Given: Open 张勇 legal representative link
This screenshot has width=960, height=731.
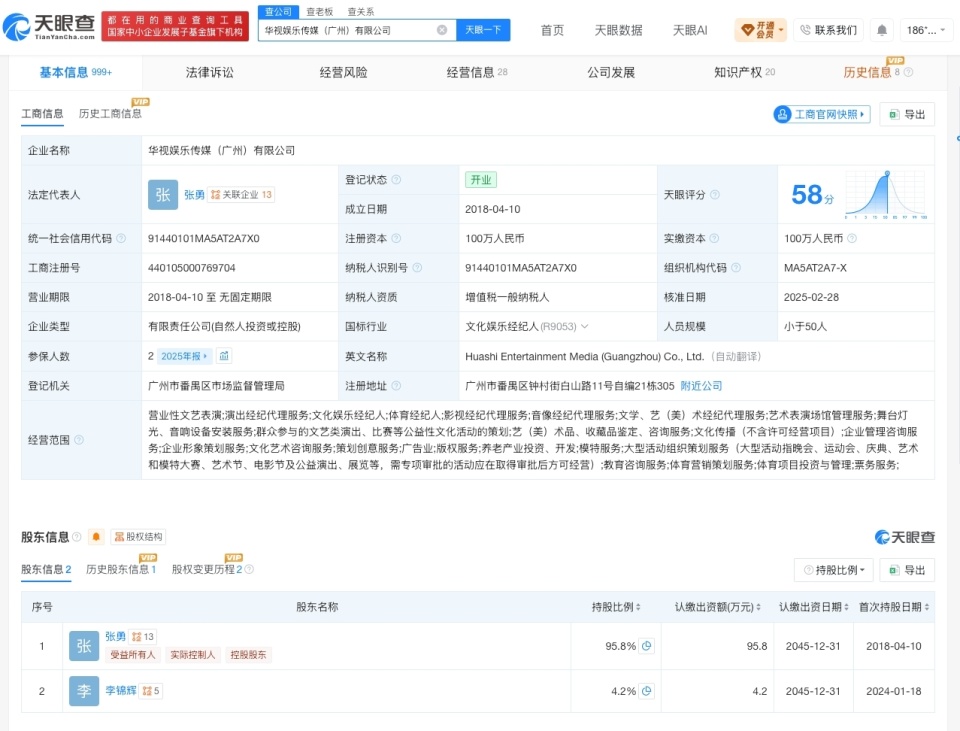Looking at the screenshot, I should pyautogui.click(x=194, y=195).
